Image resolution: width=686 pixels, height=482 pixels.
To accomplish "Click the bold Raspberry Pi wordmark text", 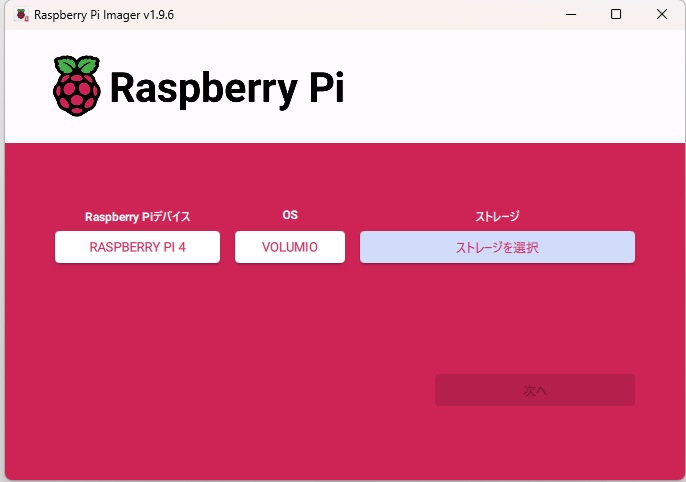I will [226, 88].
